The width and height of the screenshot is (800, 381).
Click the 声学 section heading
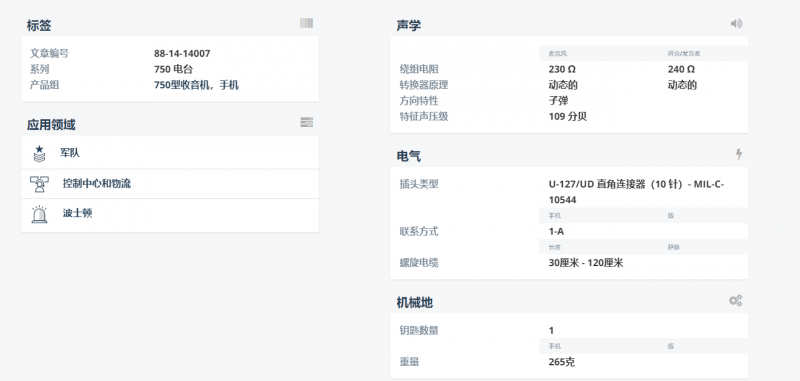409,26
